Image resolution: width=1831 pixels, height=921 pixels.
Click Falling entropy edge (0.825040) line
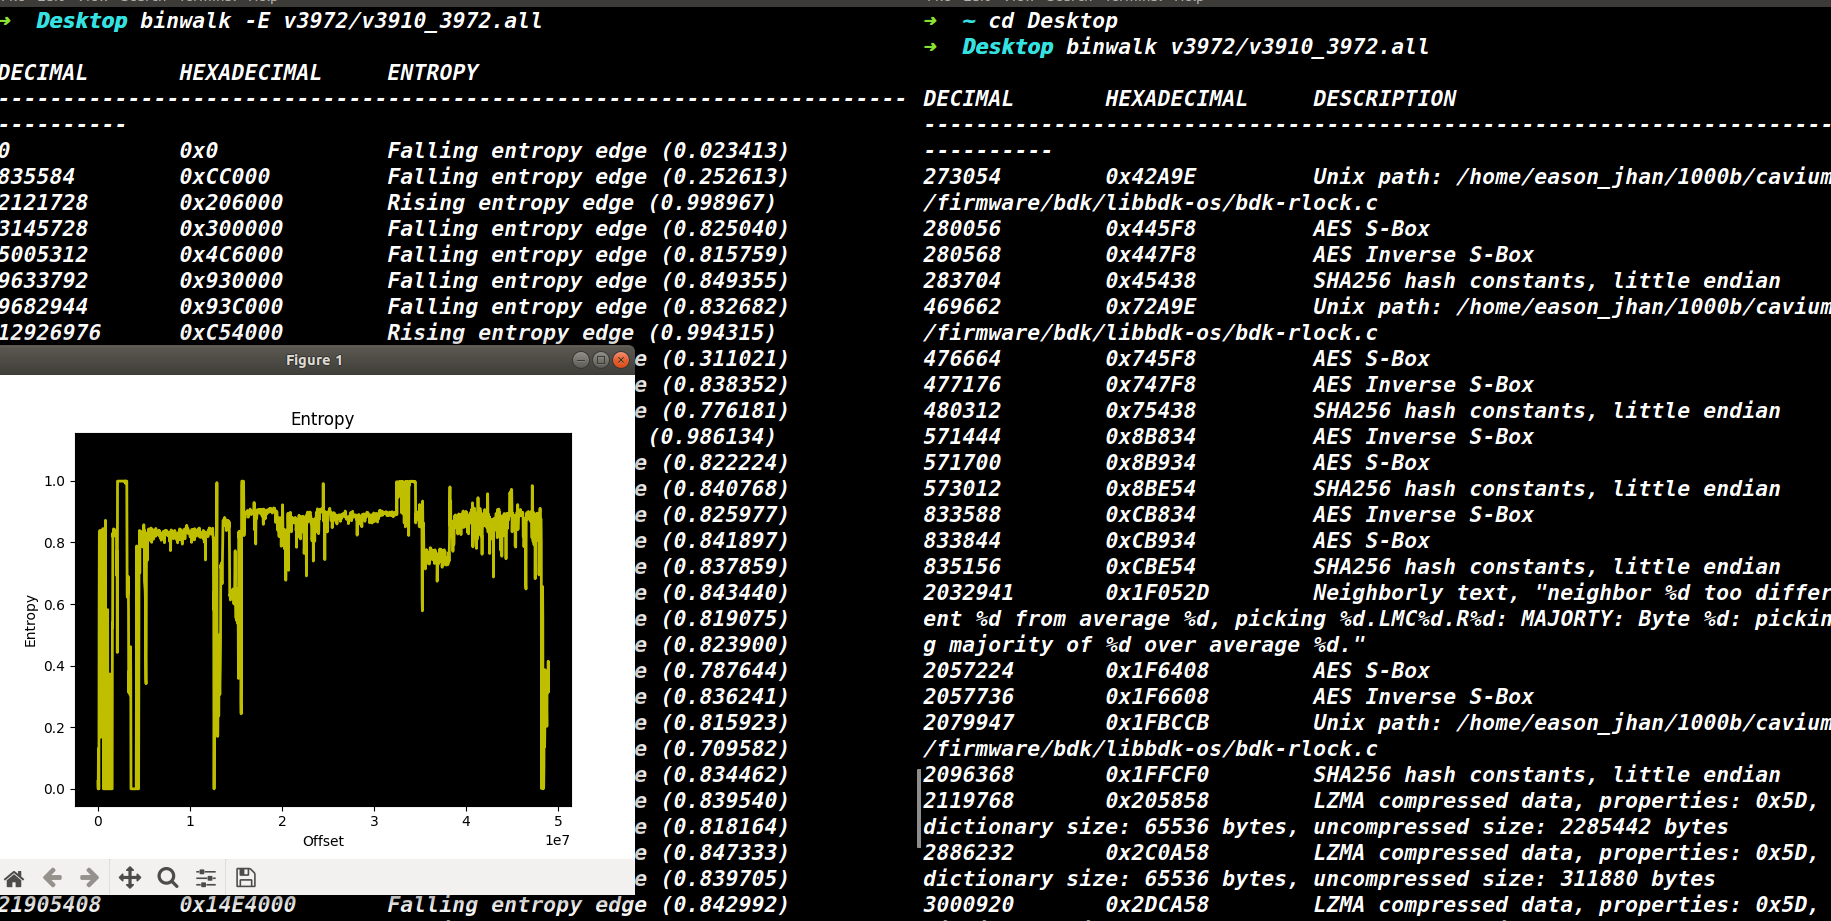click(x=588, y=229)
